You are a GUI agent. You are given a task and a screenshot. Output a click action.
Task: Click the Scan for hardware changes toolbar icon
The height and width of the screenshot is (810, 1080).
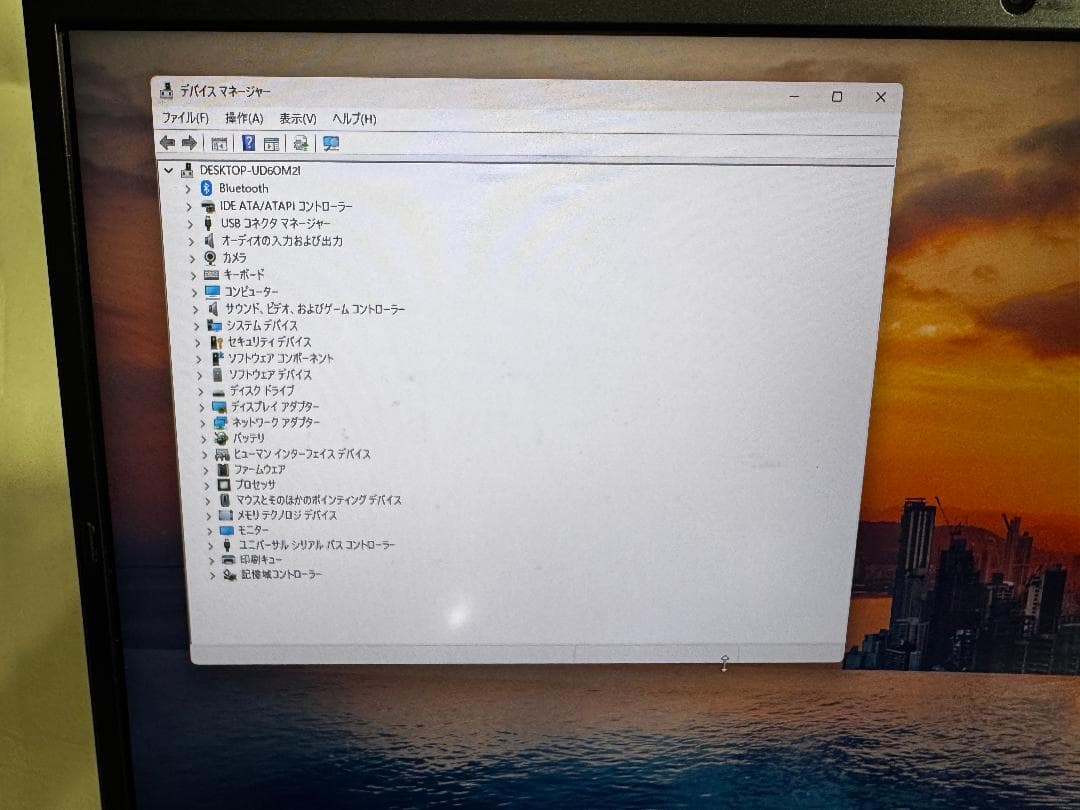point(302,143)
